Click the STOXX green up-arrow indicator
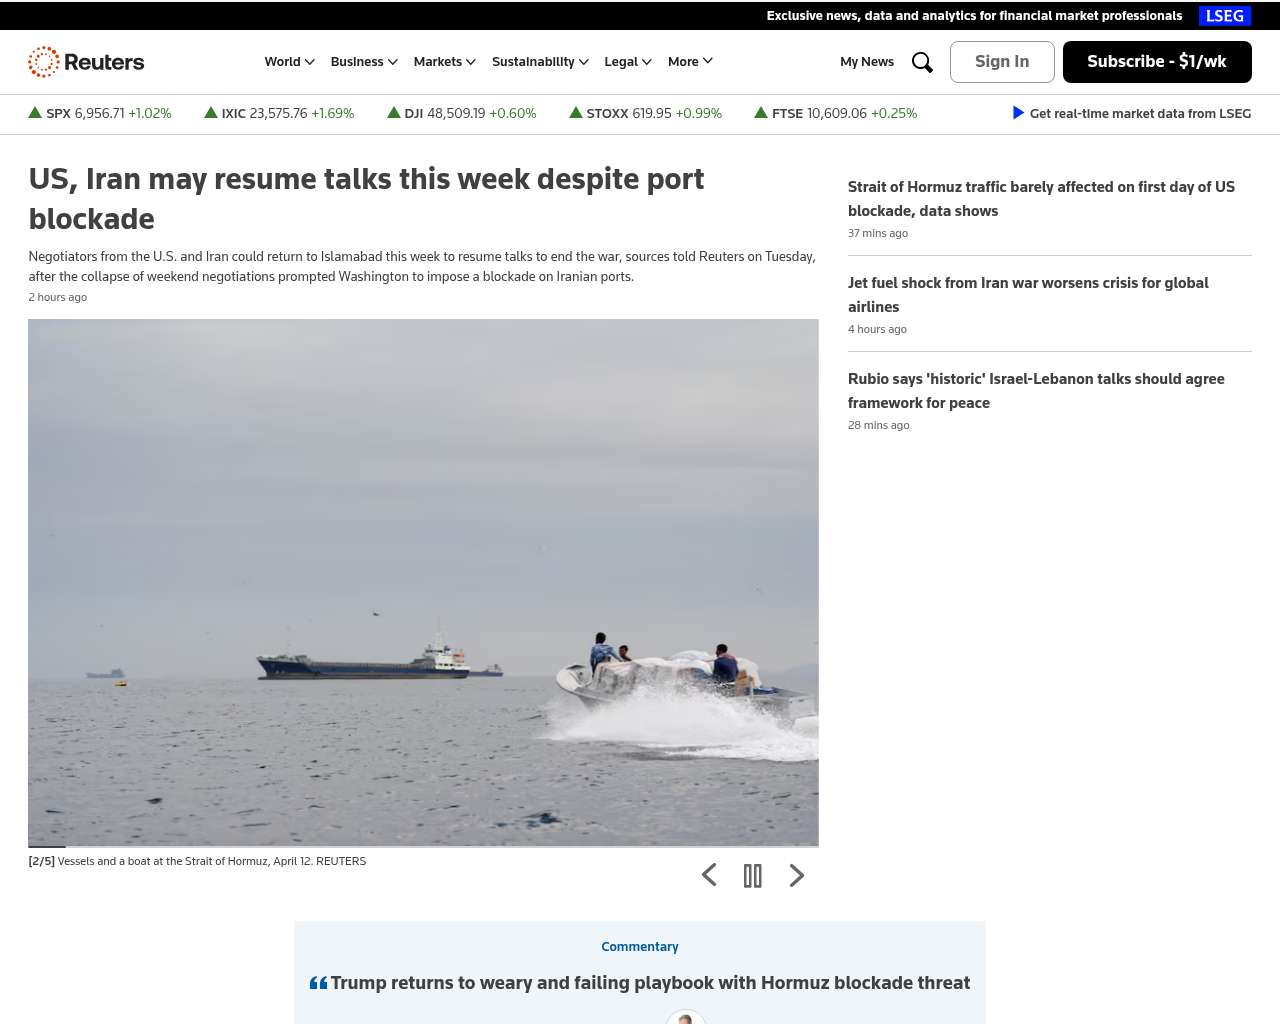 pyautogui.click(x=576, y=113)
